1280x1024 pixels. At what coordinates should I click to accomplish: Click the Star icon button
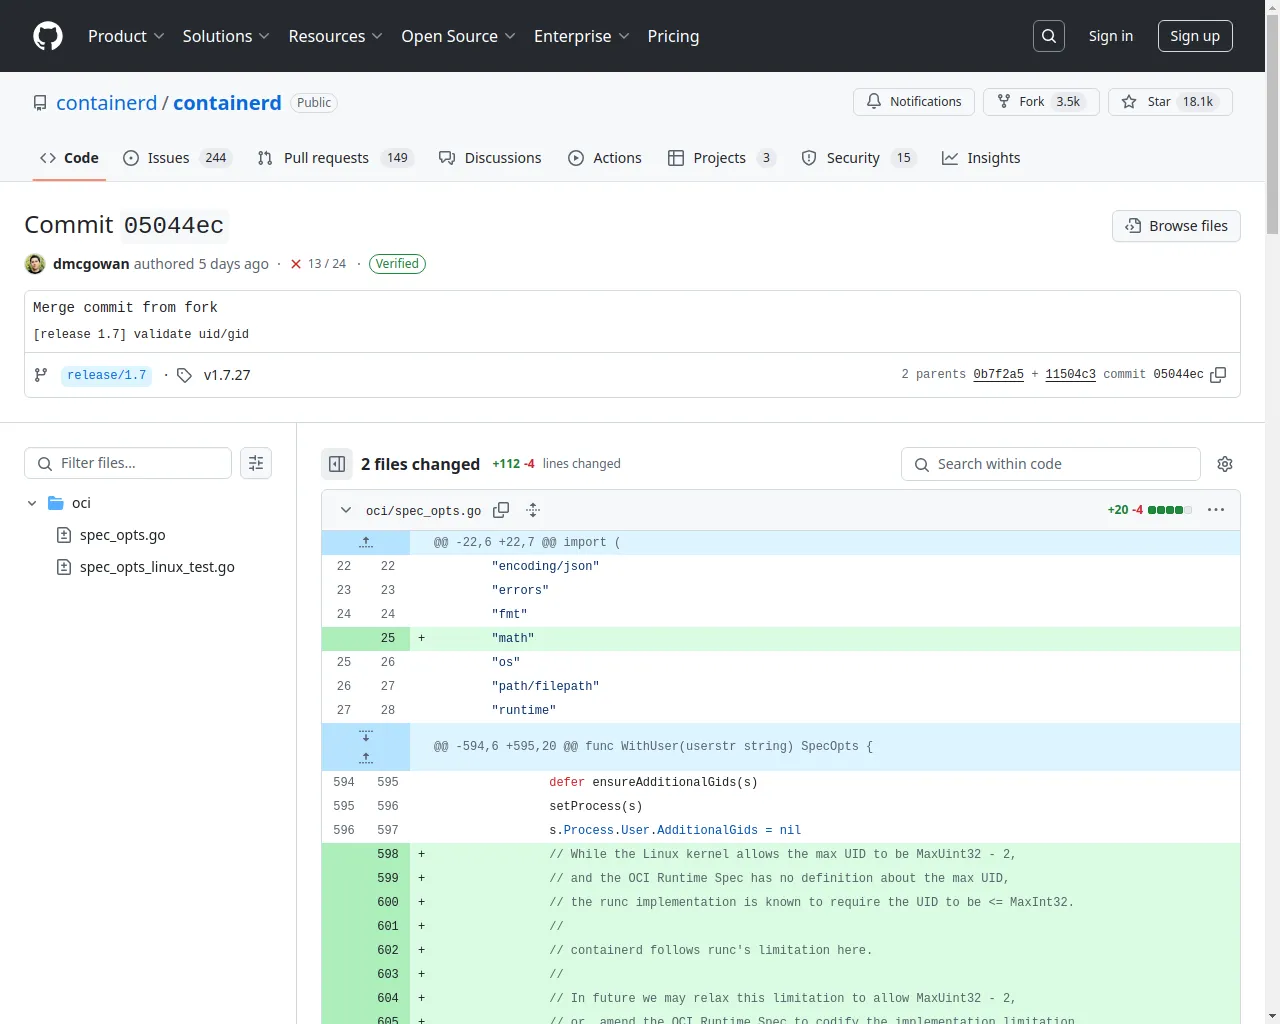[1170, 102]
